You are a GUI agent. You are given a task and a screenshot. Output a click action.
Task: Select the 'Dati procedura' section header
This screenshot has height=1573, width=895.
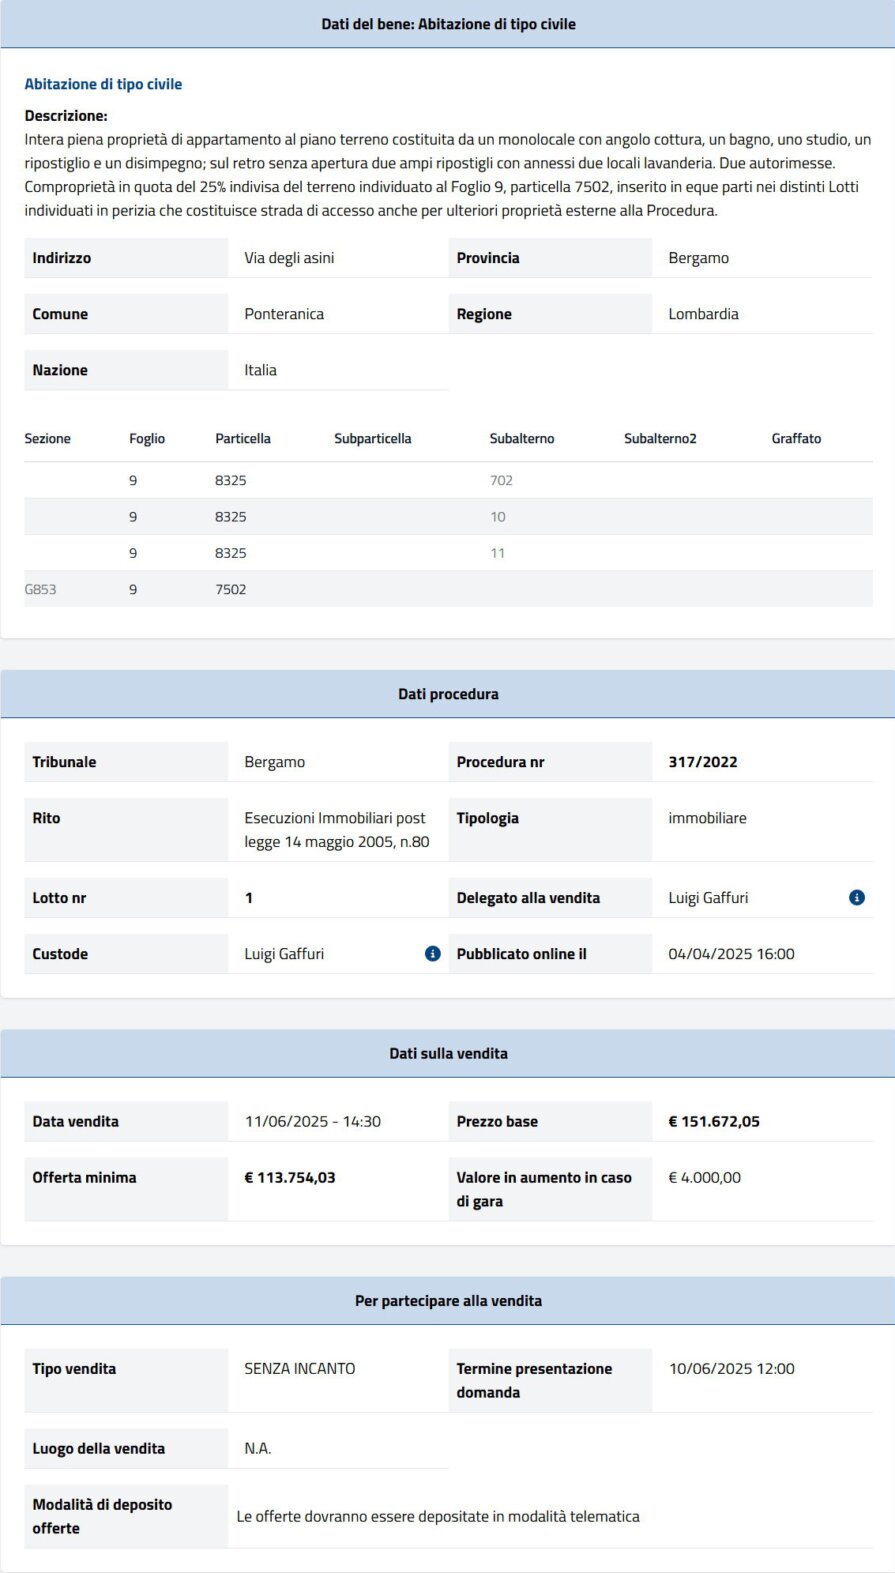click(448, 694)
